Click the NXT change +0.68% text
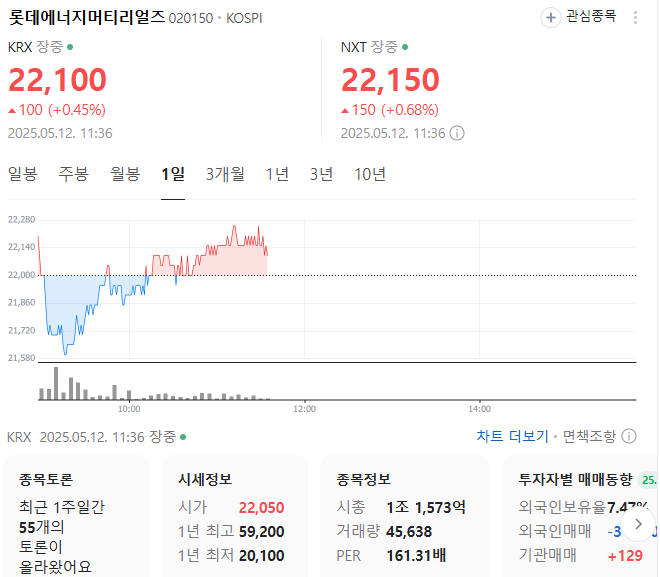This screenshot has width=660, height=577. click(x=410, y=110)
